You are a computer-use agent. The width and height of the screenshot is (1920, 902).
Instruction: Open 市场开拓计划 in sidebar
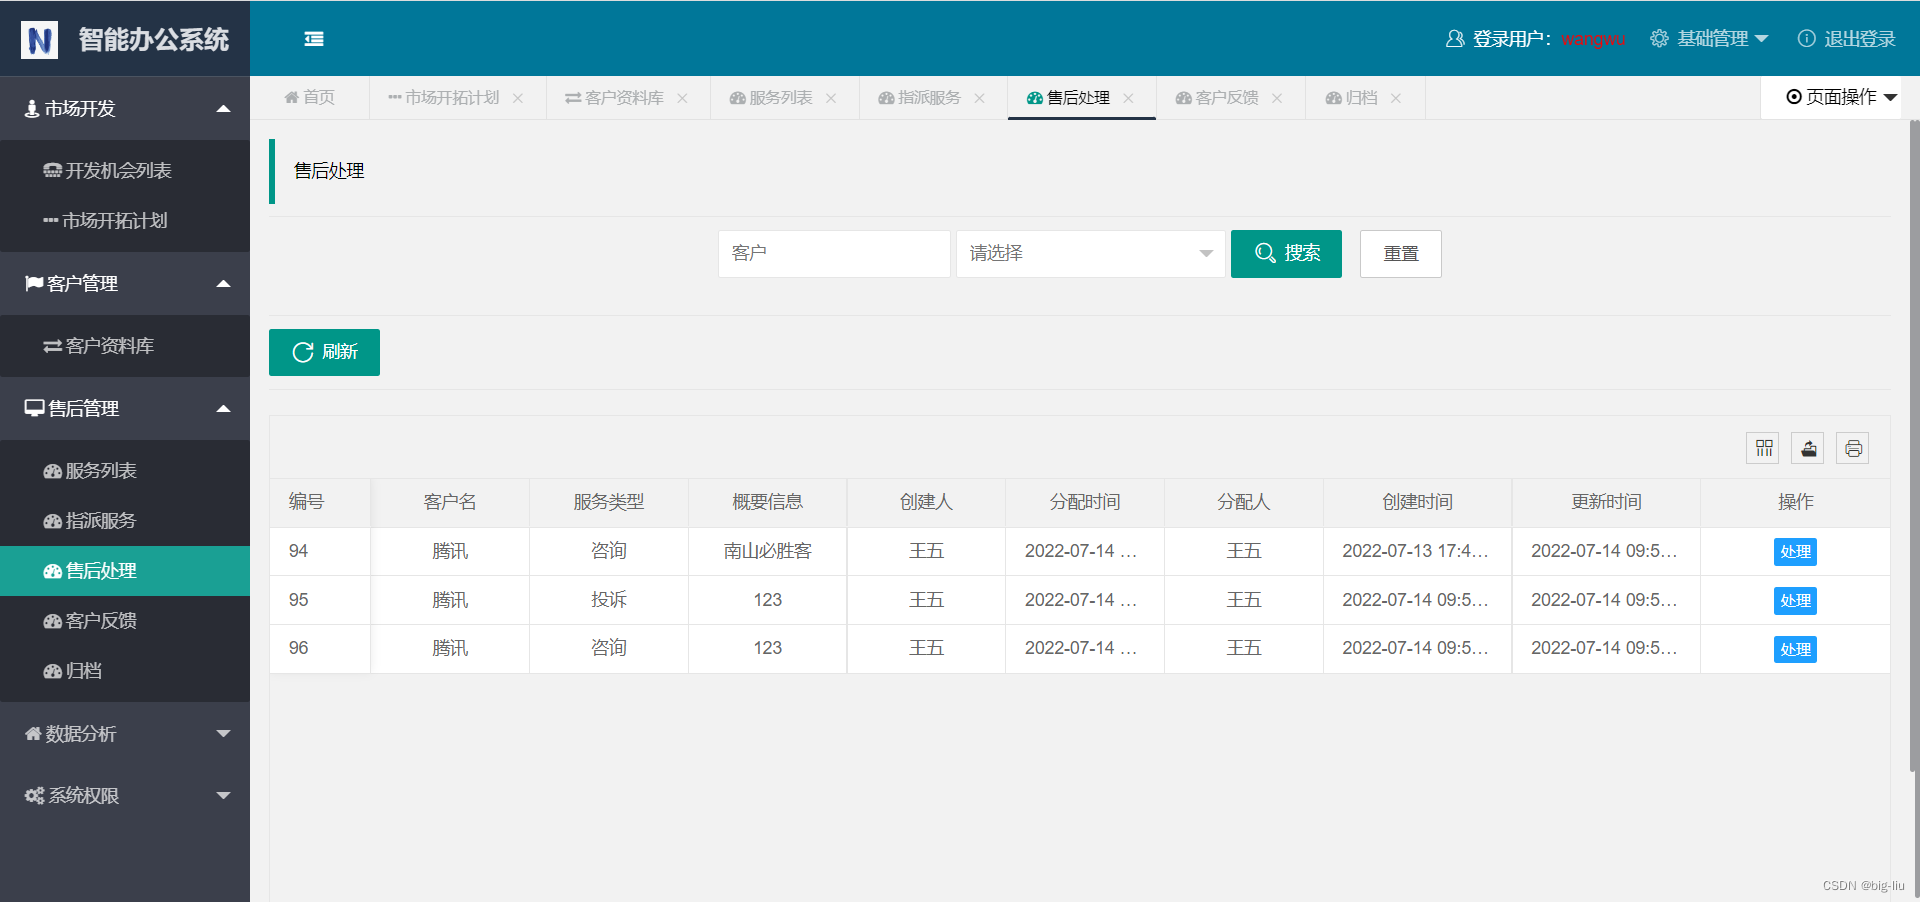tap(125, 221)
